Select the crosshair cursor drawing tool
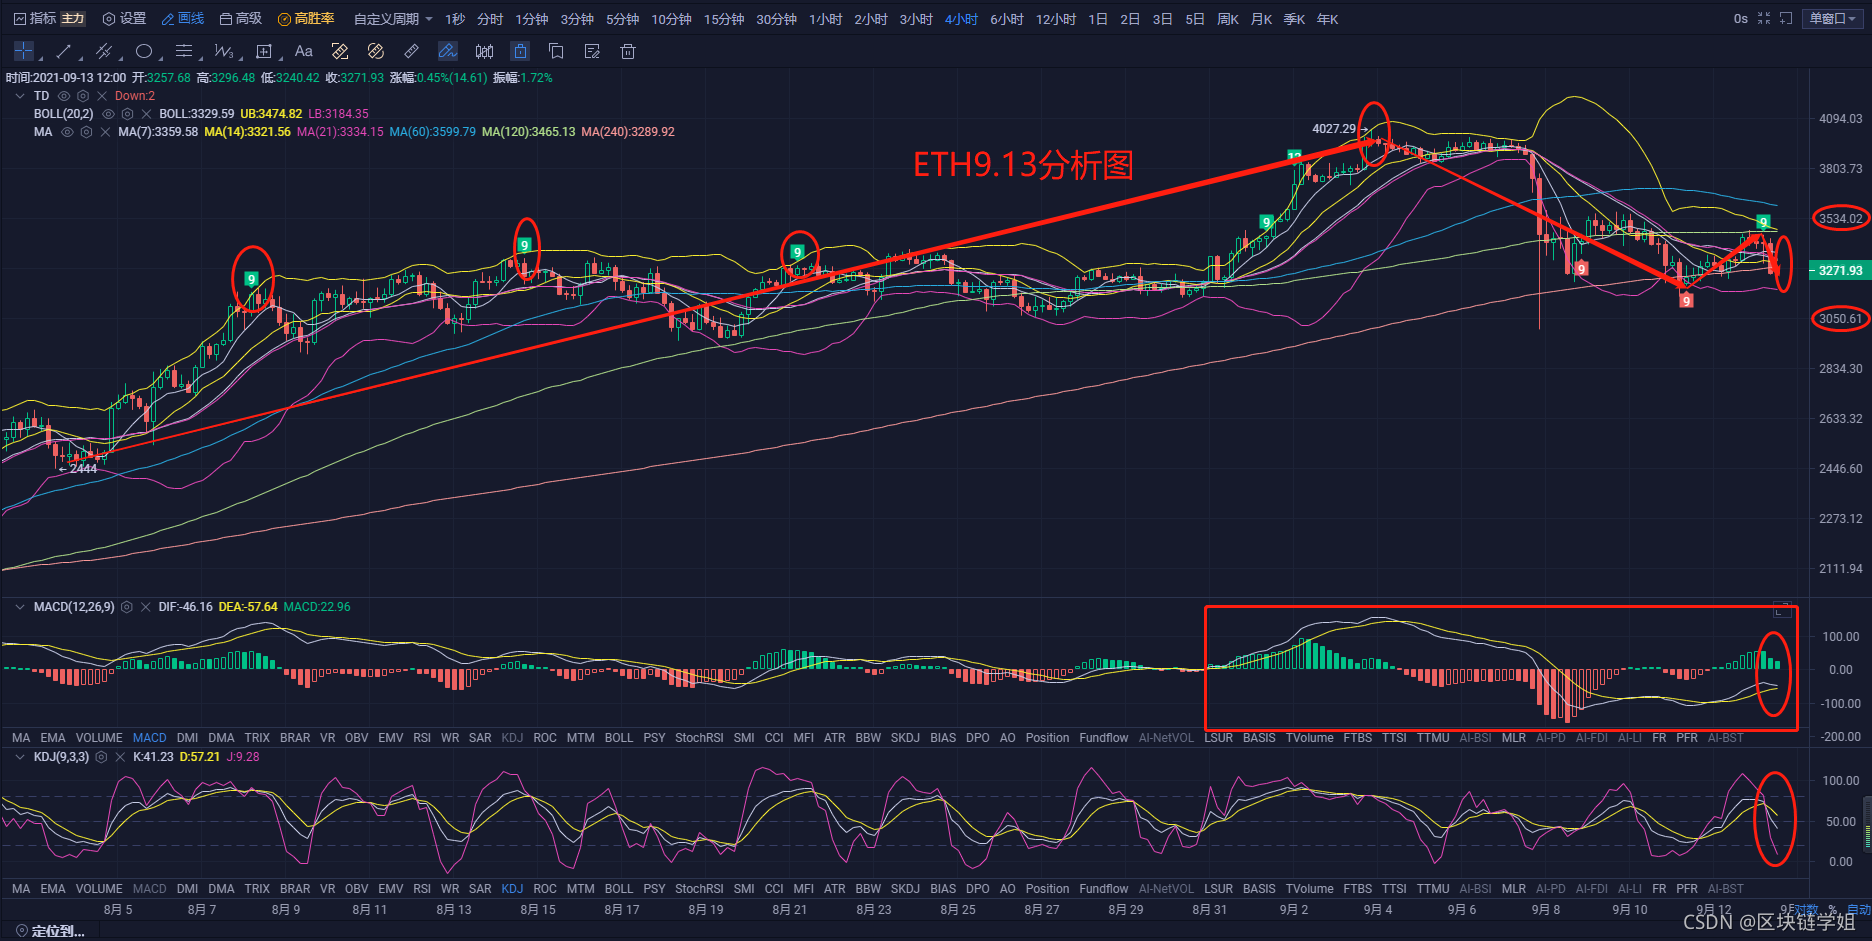The width and height of the screenshot is (1872, 941). tap(24, 51)
